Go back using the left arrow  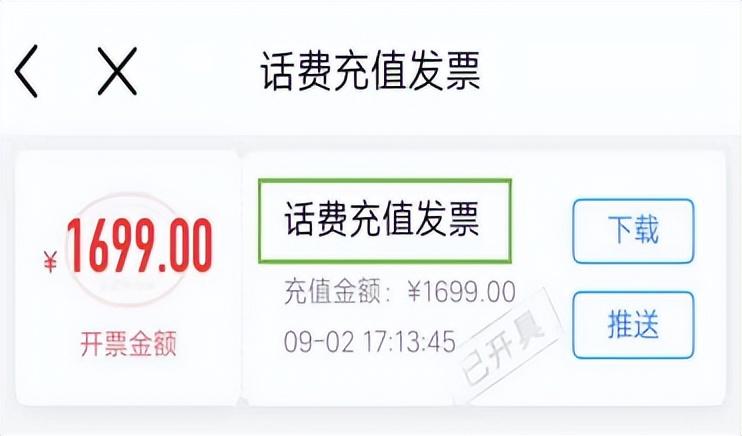coord(27,73)
